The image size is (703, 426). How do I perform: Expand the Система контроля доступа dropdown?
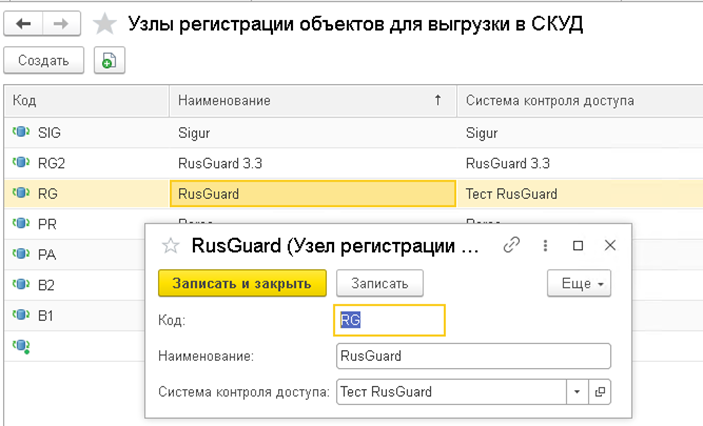coord(577,392)
